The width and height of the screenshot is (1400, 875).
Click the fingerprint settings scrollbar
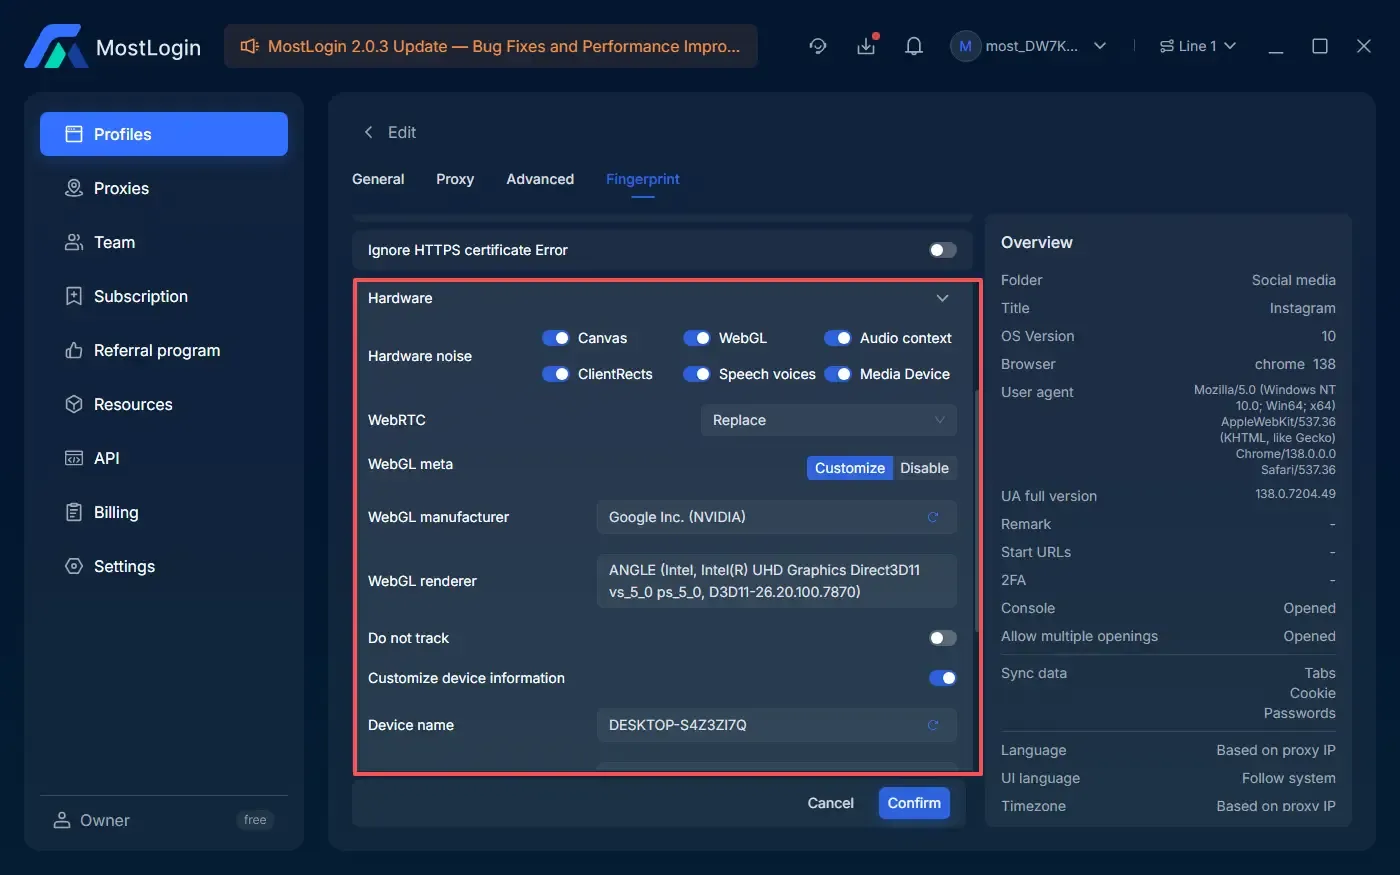[977, 510]
